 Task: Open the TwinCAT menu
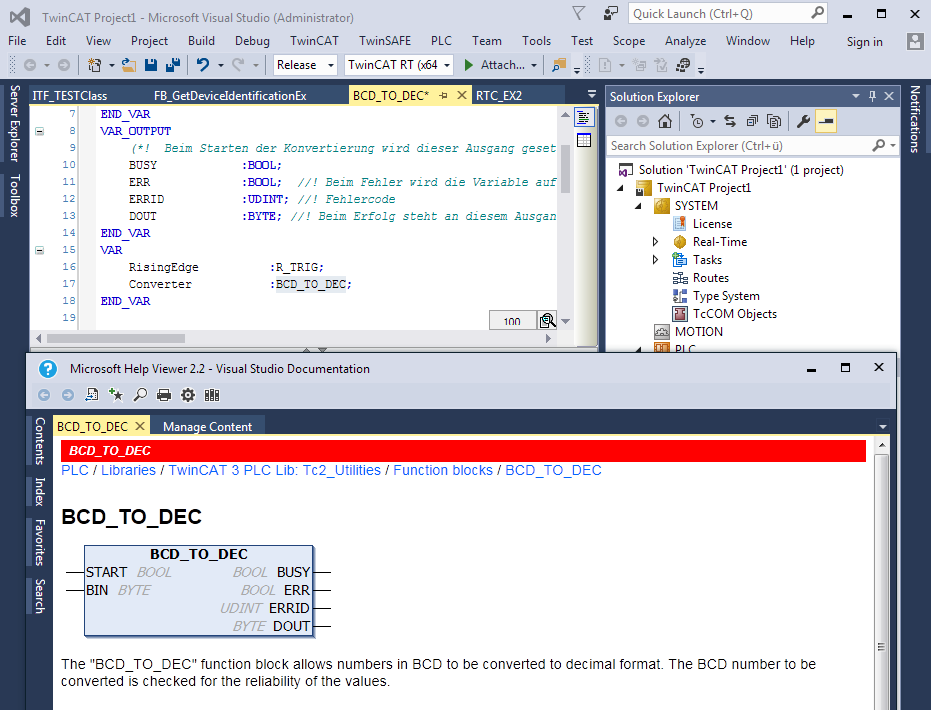(x=314, y=41)
